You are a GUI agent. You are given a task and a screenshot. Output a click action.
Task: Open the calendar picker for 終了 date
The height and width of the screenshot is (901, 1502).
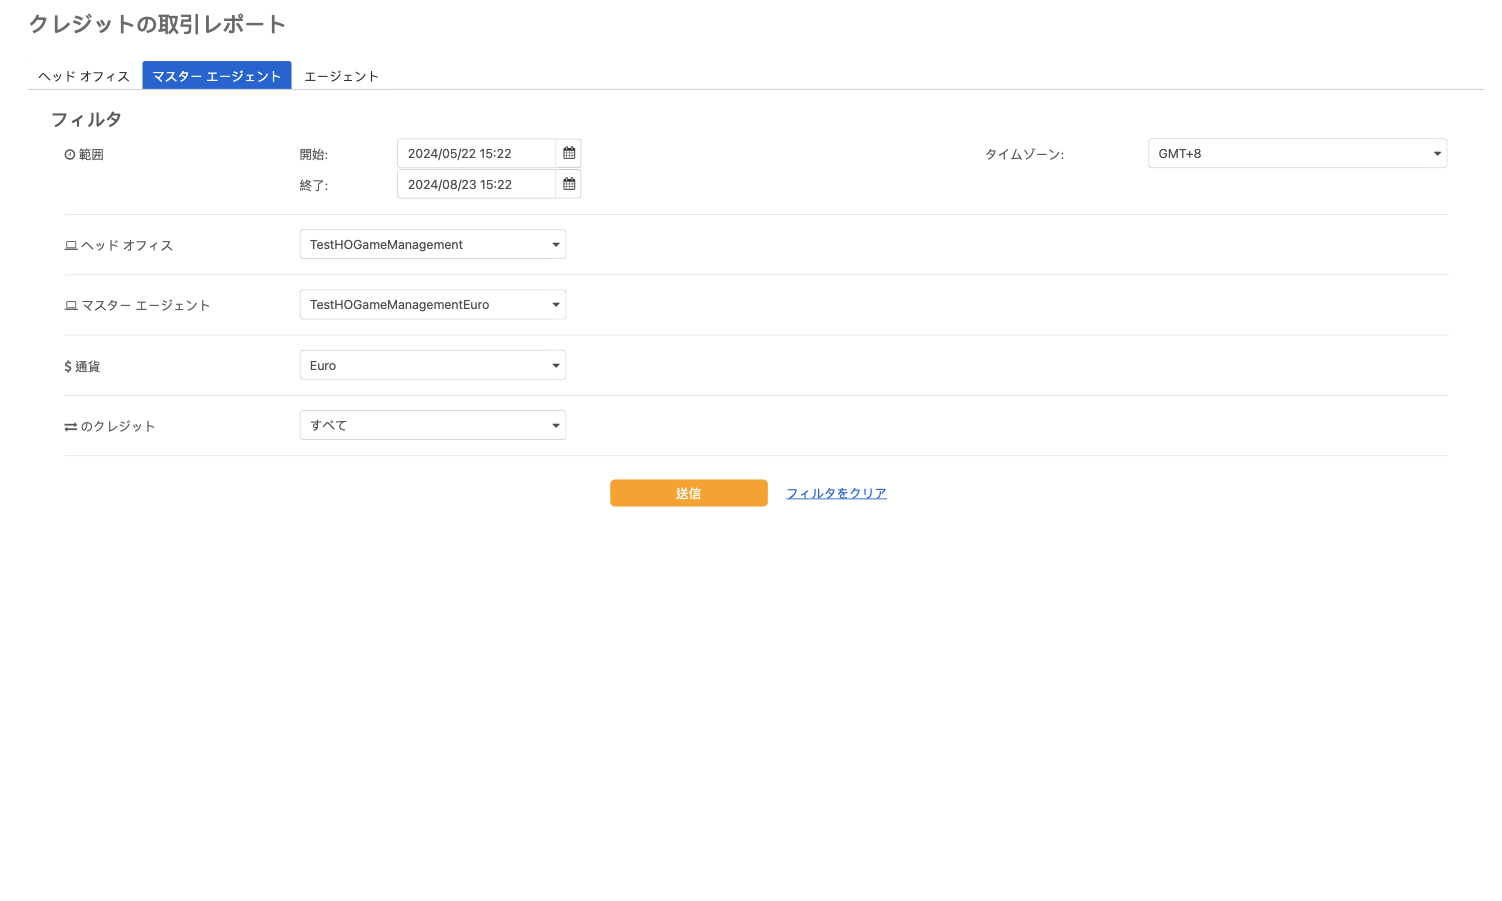[569, 184]
